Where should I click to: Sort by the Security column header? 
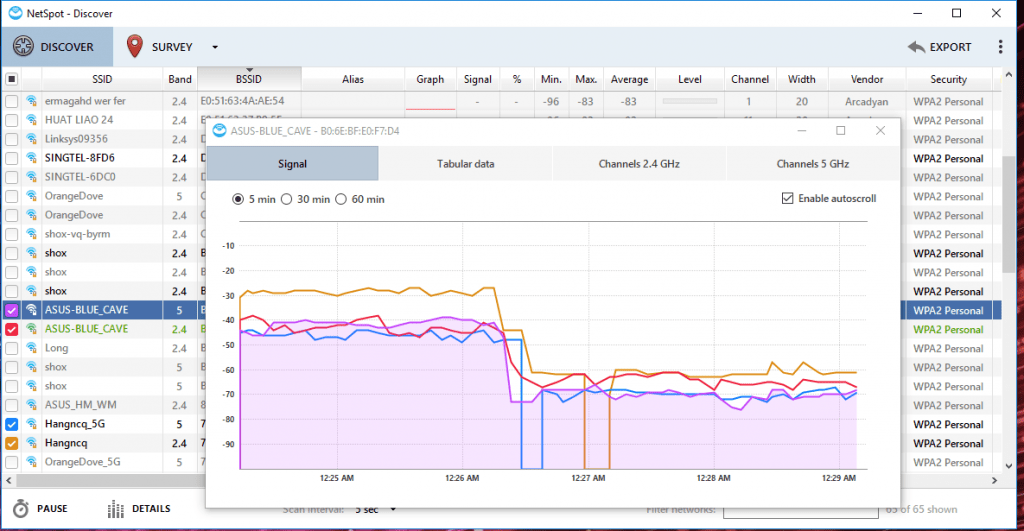[948, 79]
